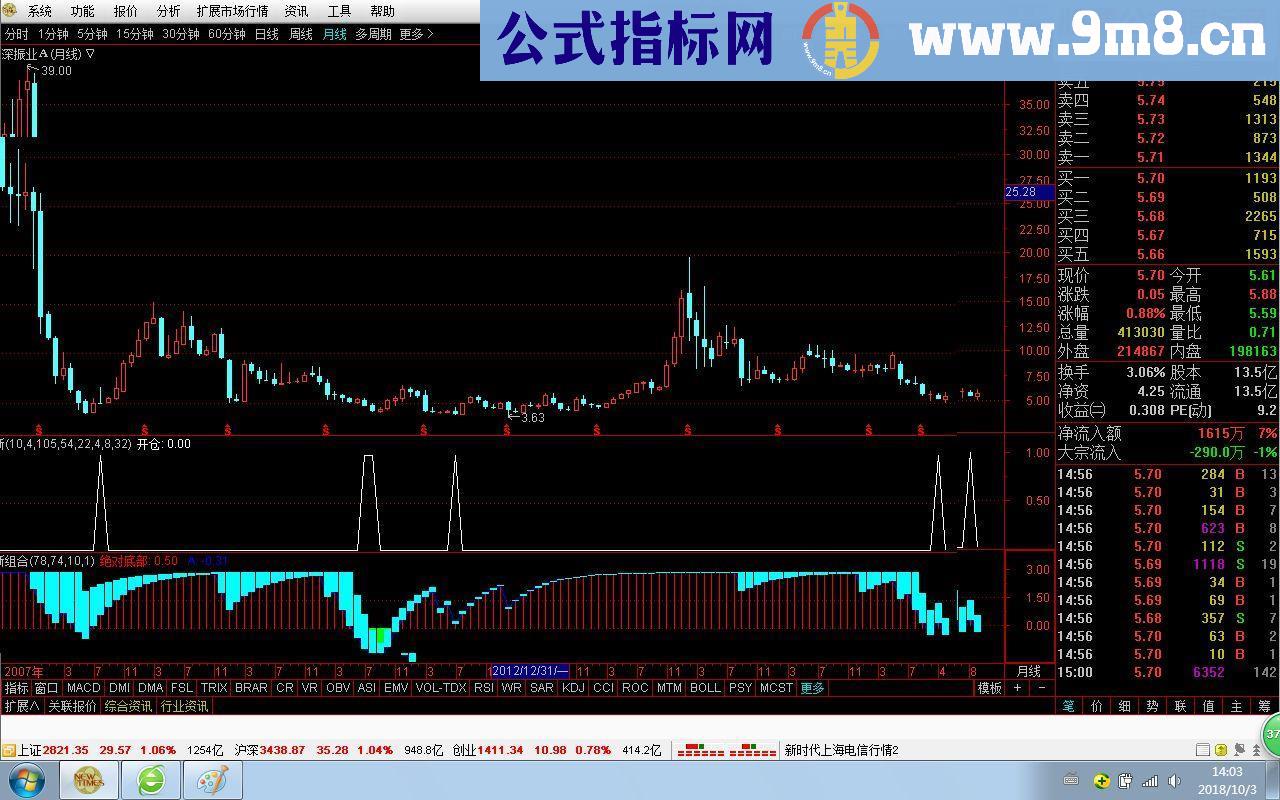Click the notepad report icon in the status bar
Image resolution: width=1280 pixels, height=800 pixels.
pos(1203,749)
